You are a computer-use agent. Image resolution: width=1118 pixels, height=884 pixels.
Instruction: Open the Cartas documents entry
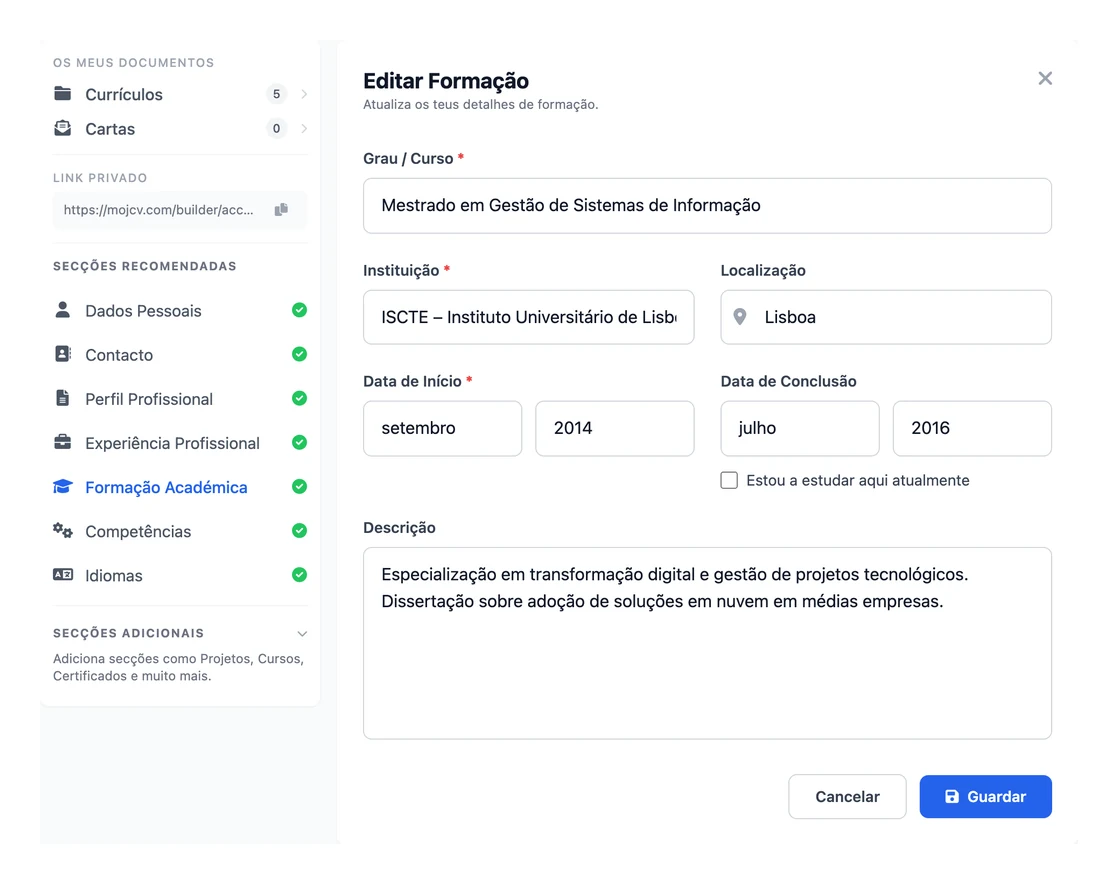tap(180, 128)
